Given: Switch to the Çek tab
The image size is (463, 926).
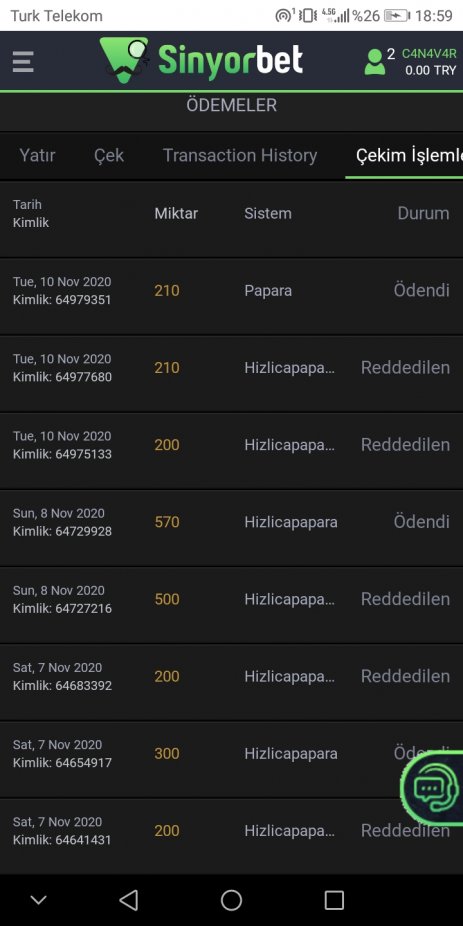Looking at the screenshot, I should click(109, 155).
